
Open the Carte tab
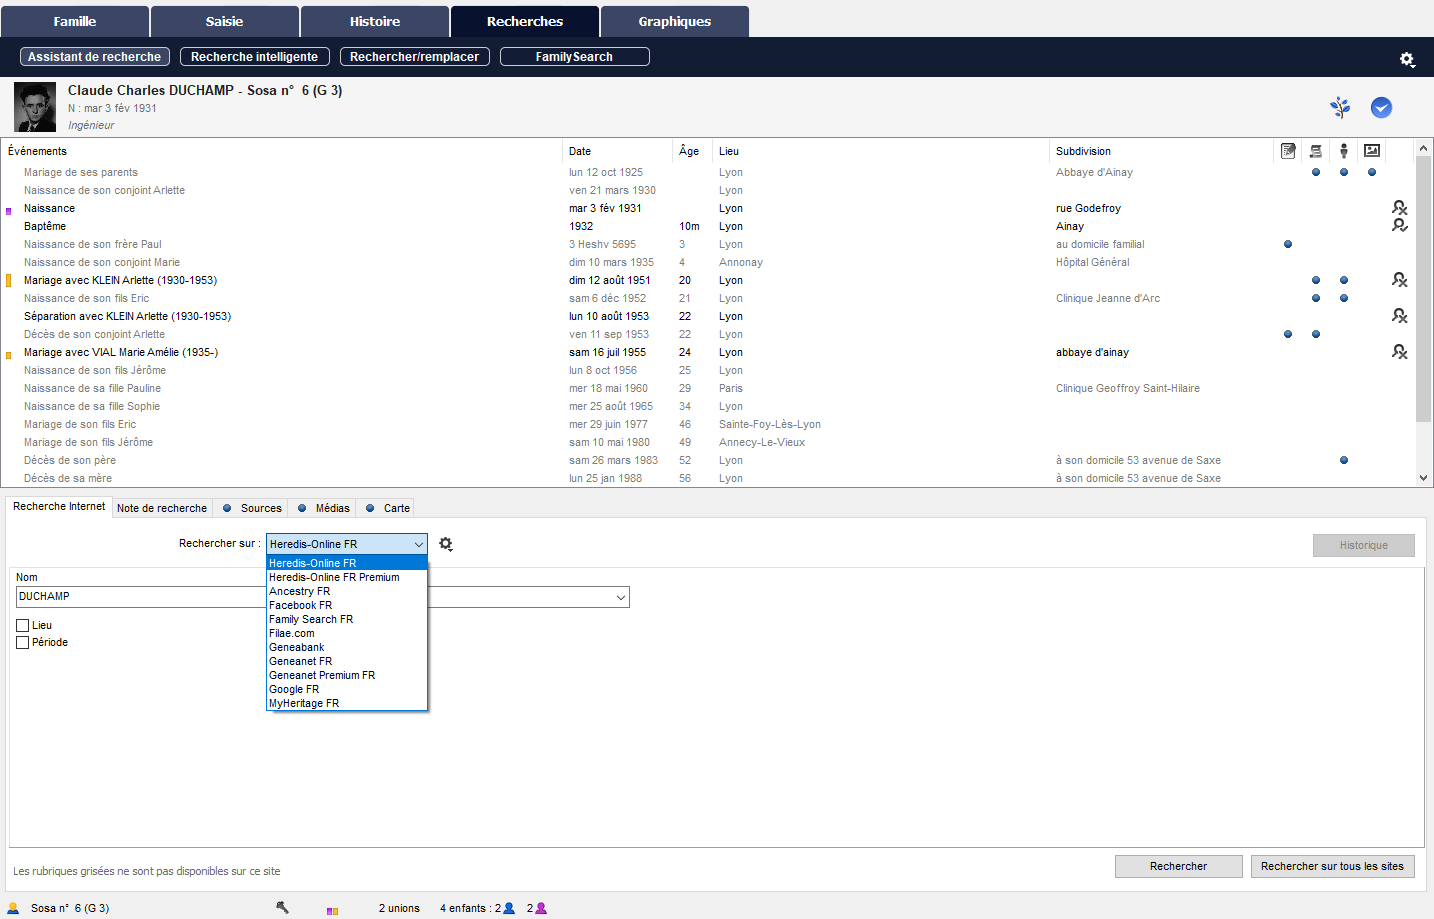point(386,508)
